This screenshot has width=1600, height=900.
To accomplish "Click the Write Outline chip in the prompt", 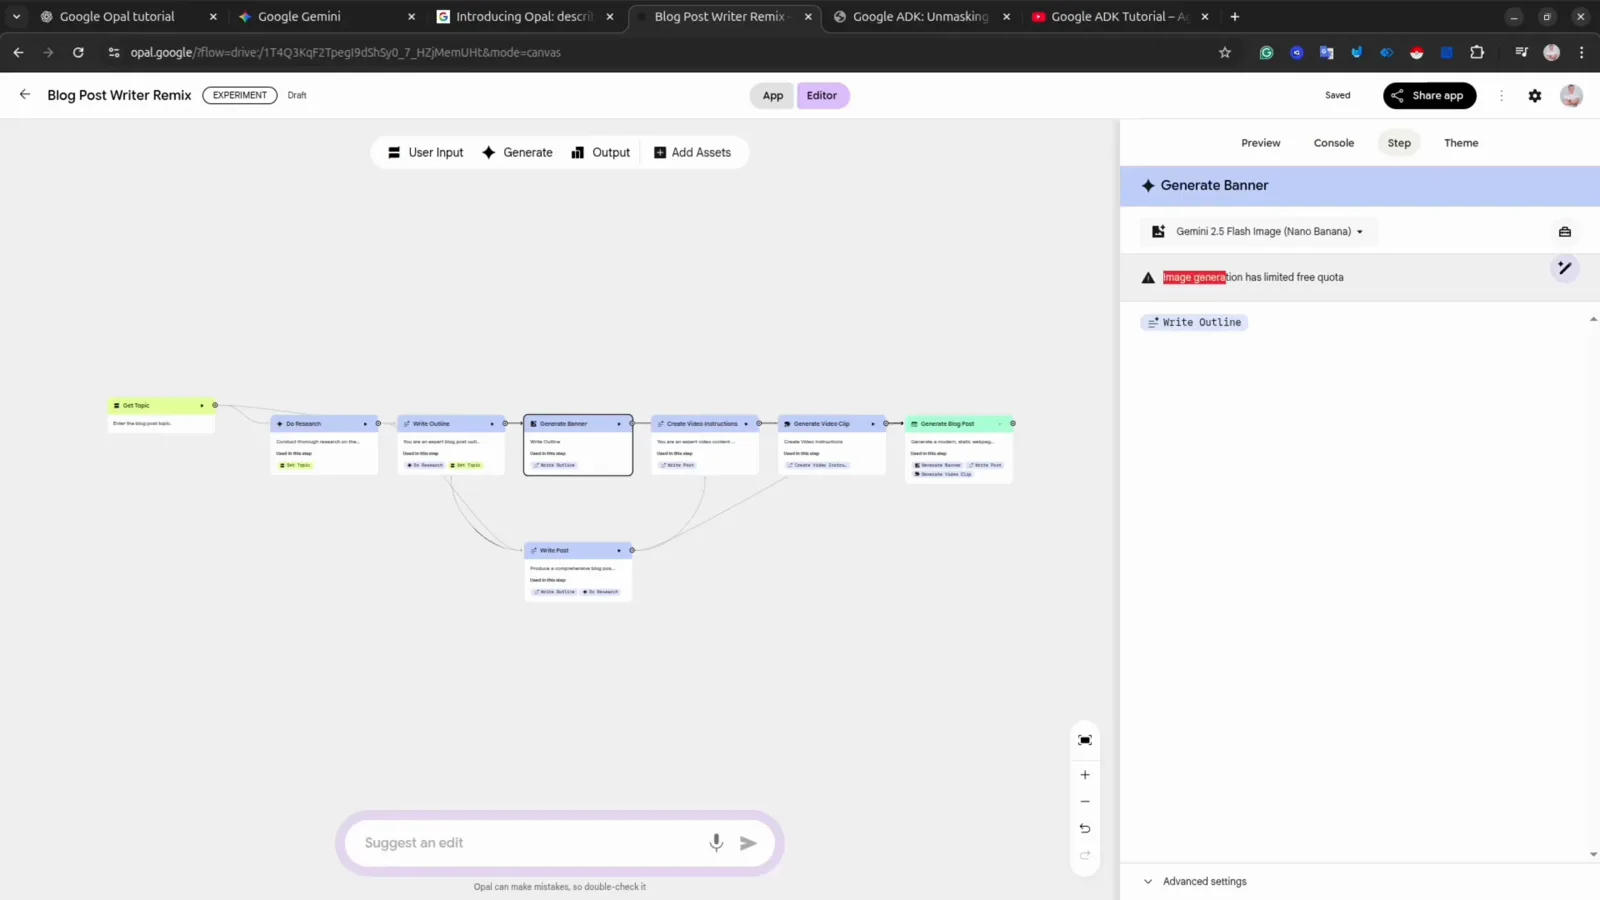I will (x=1194, y=323).
